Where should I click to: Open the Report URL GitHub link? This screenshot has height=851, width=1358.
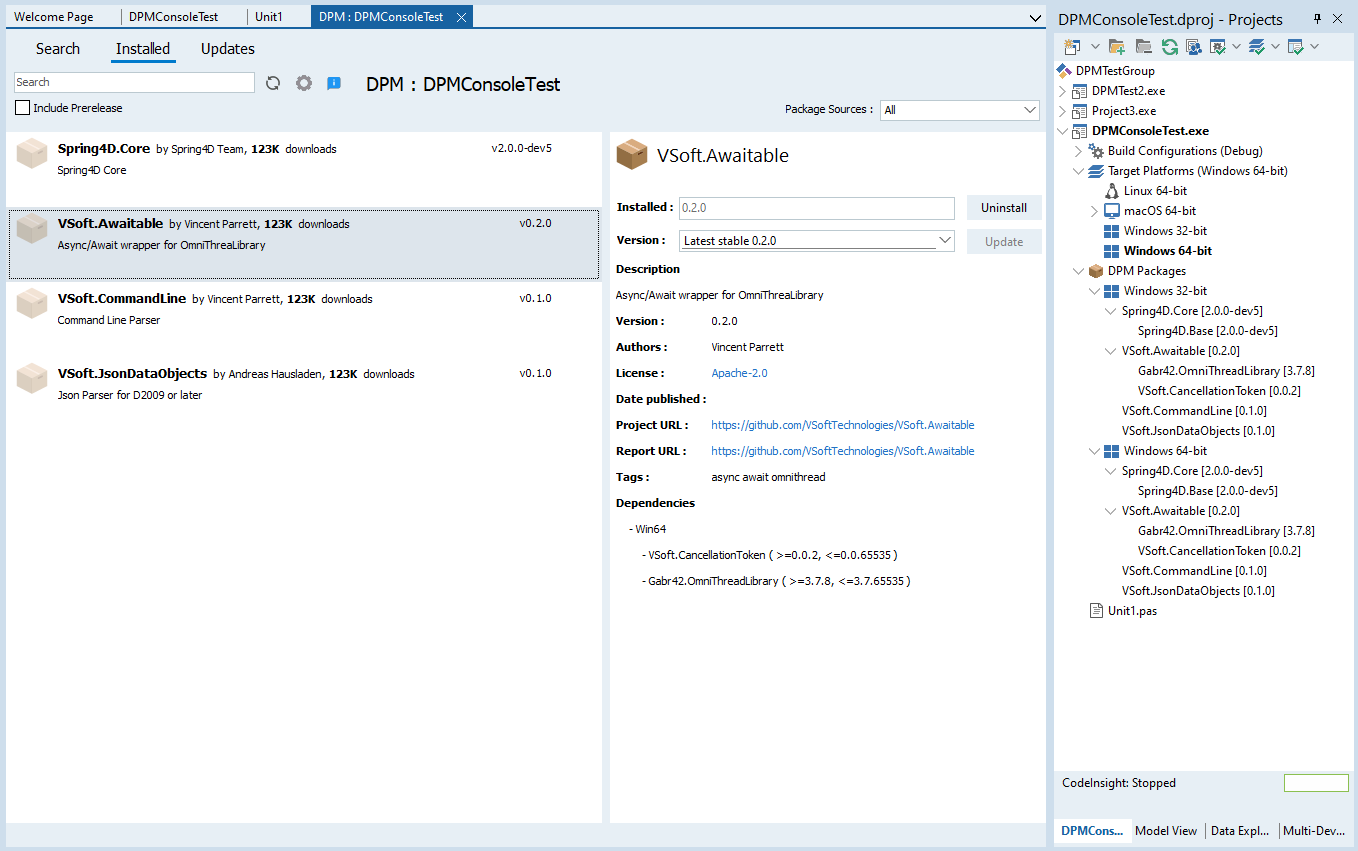(x=842, y=451)
